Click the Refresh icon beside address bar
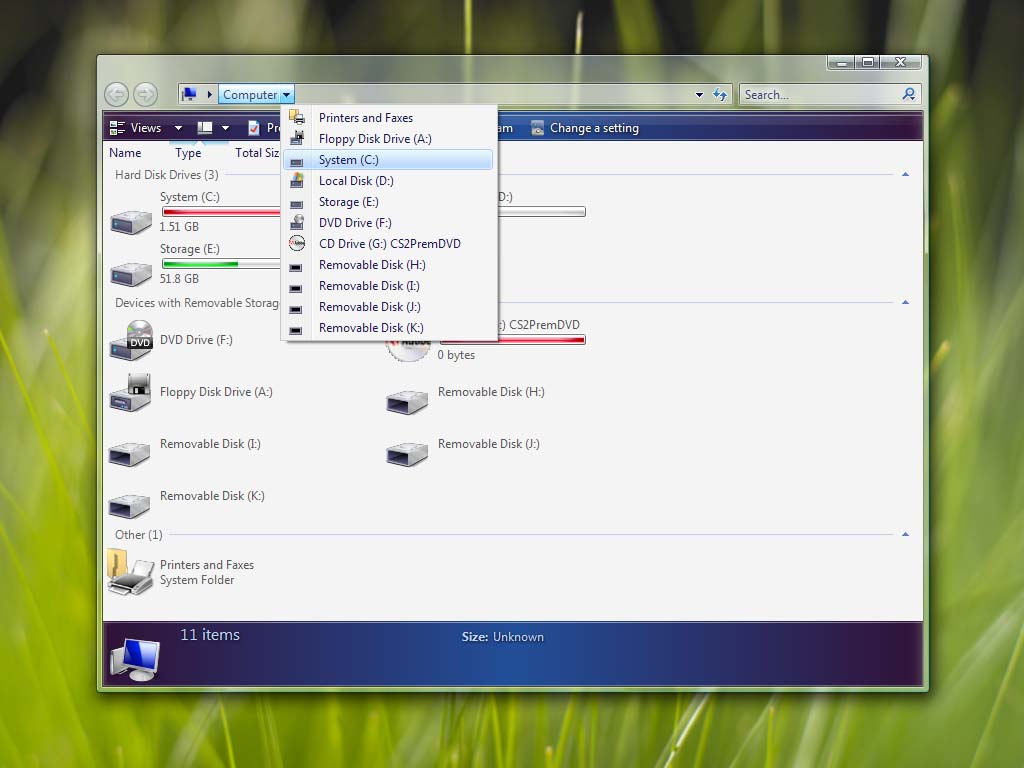 coord(720,94)
